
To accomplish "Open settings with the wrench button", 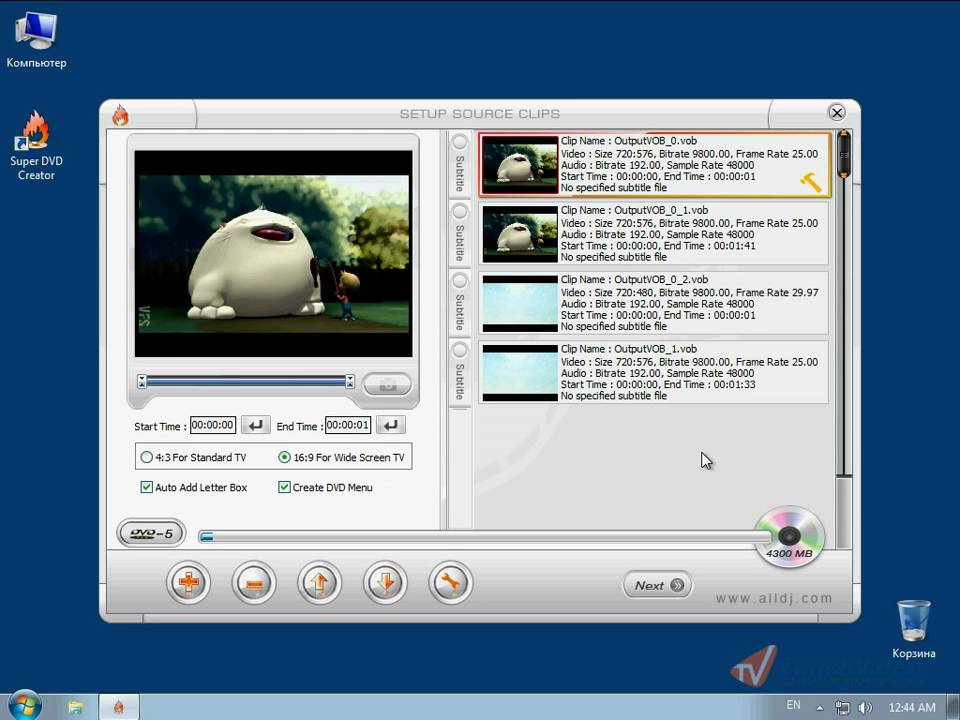I will click(x=451, y=582).
